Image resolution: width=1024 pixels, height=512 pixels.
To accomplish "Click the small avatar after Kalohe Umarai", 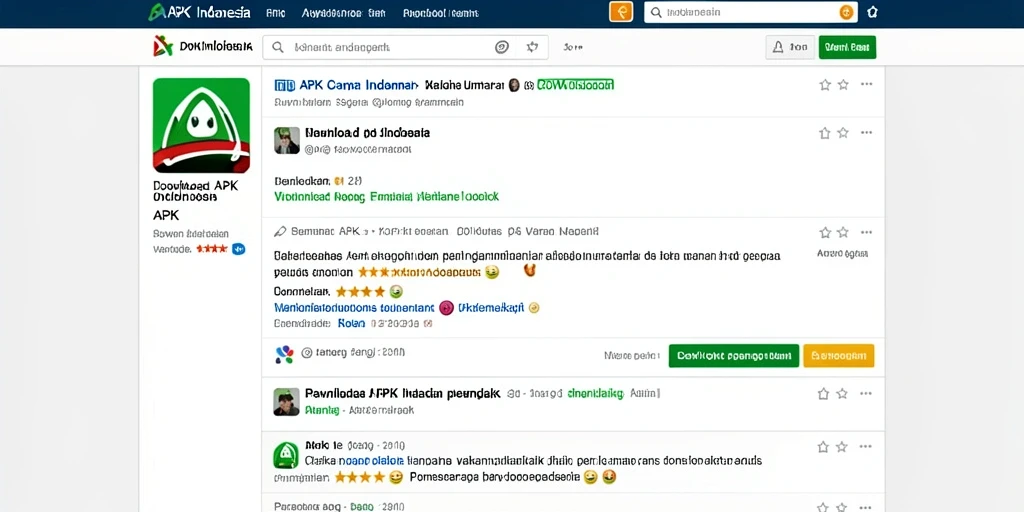I will (x=514, y=85).
